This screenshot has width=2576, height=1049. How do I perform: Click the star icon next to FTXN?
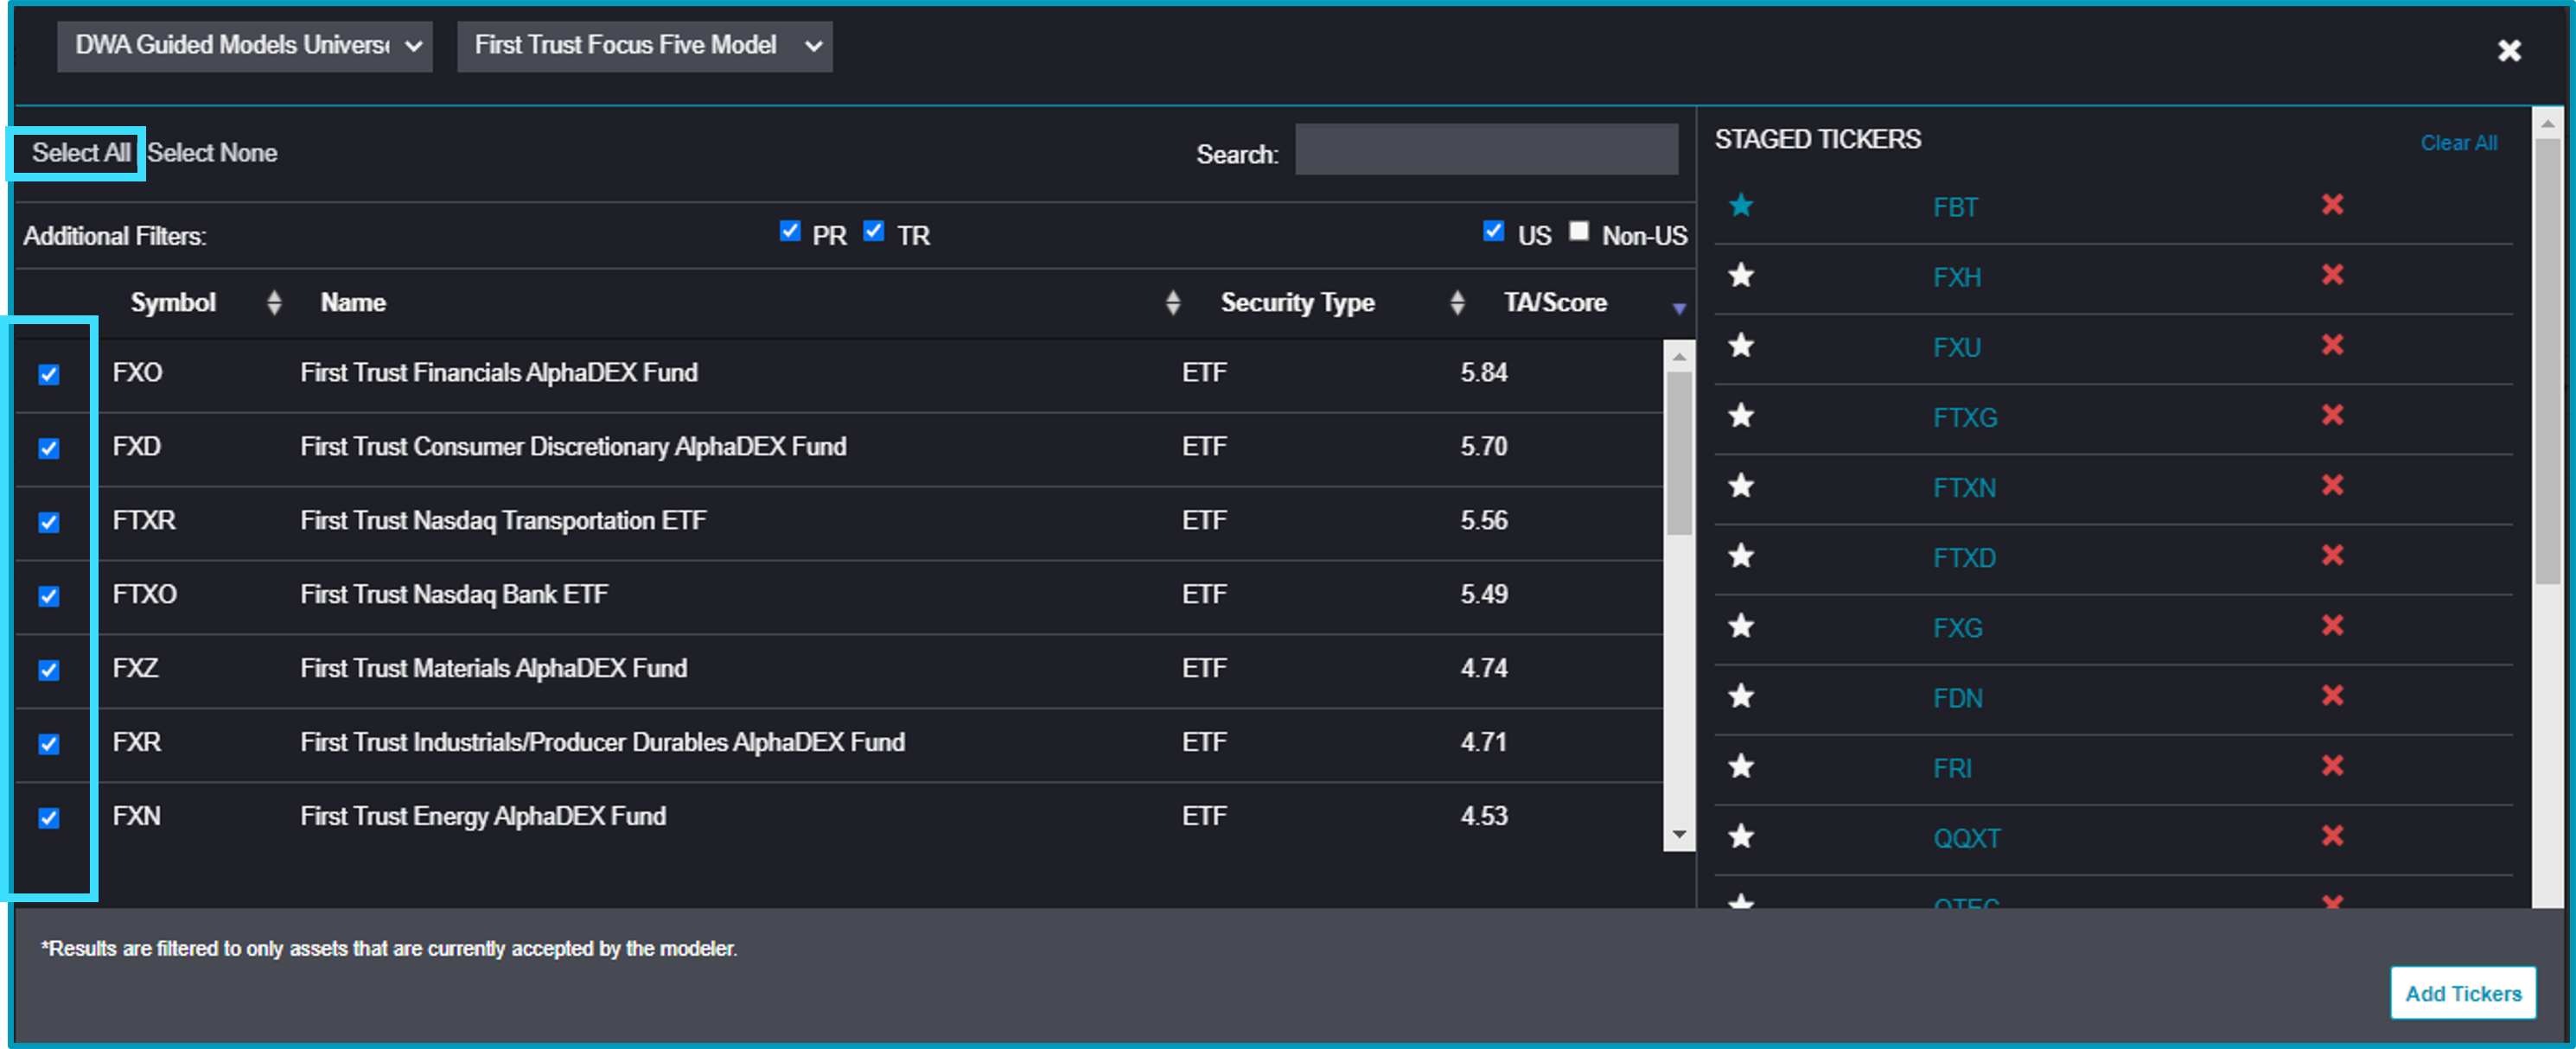[x=1741, y=485]
